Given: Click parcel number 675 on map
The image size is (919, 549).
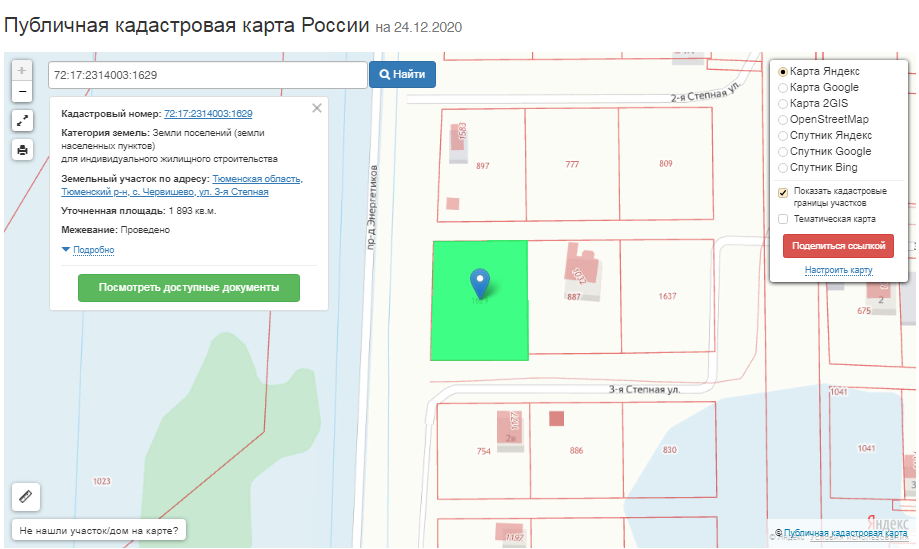Looking at the screenshot, I should [864, 311].
